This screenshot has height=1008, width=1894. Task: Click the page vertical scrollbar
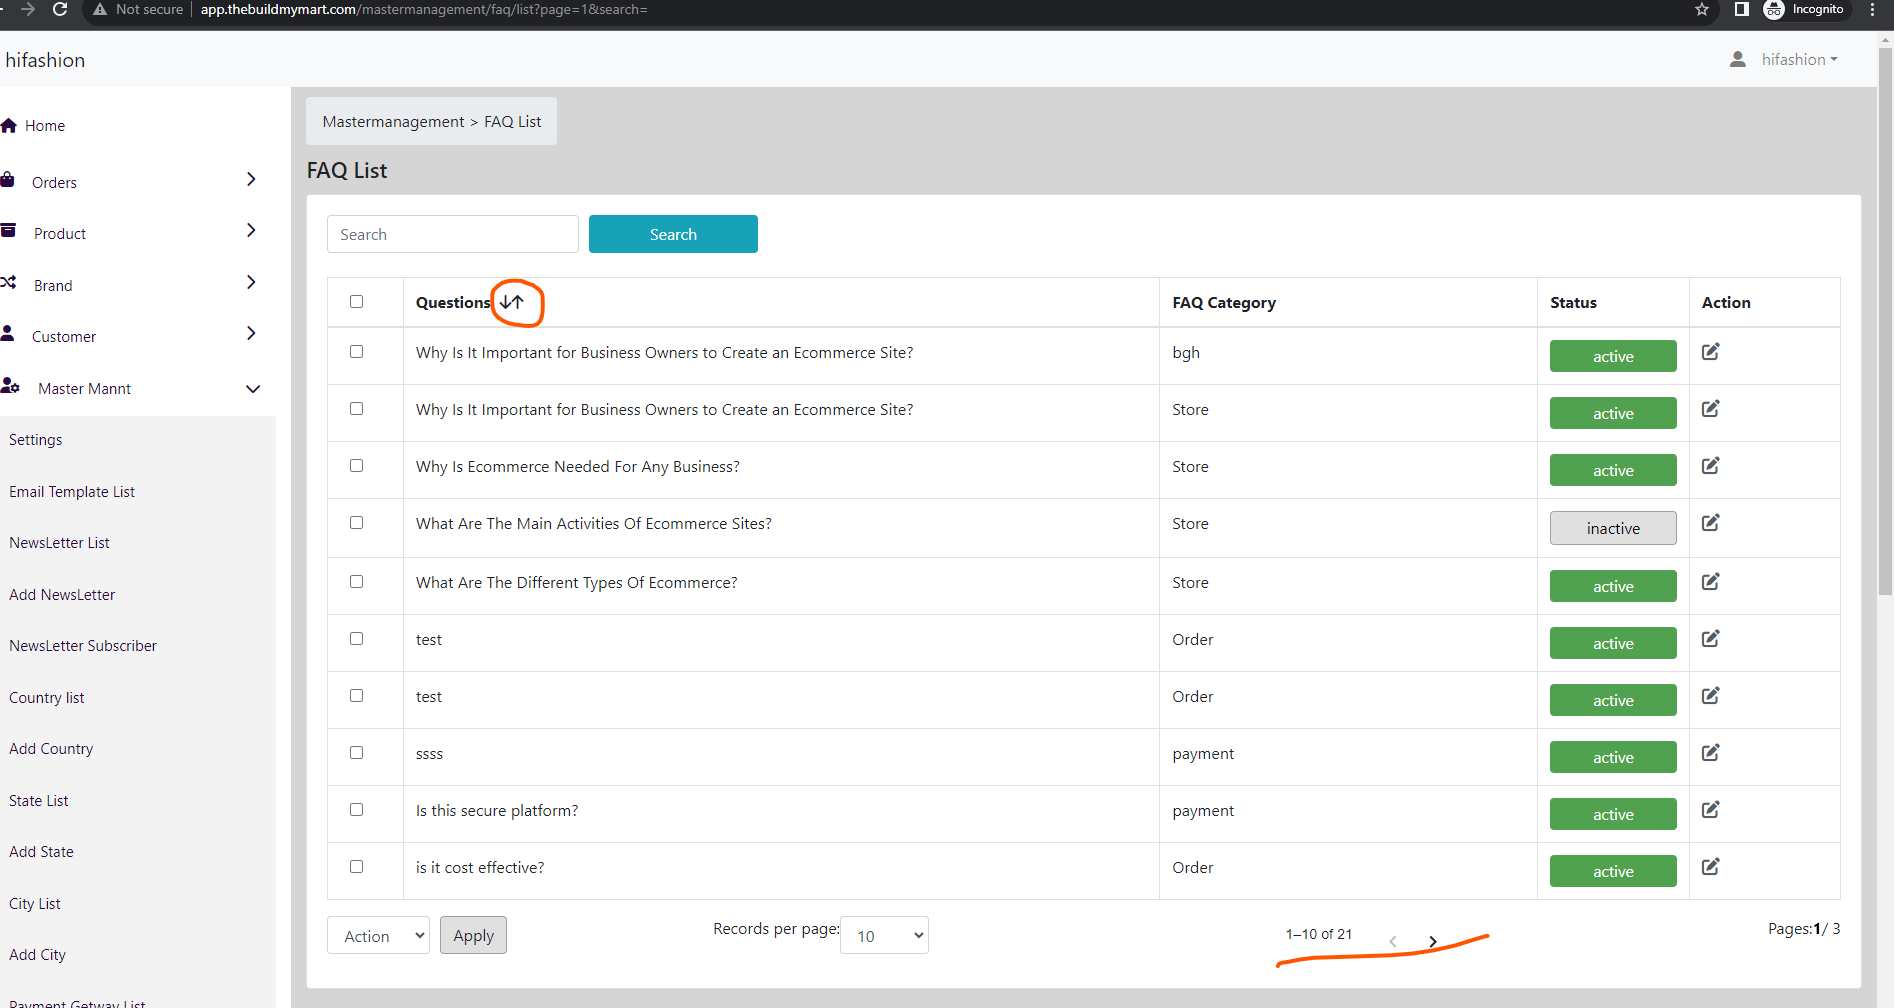(x=1885, y=320)
